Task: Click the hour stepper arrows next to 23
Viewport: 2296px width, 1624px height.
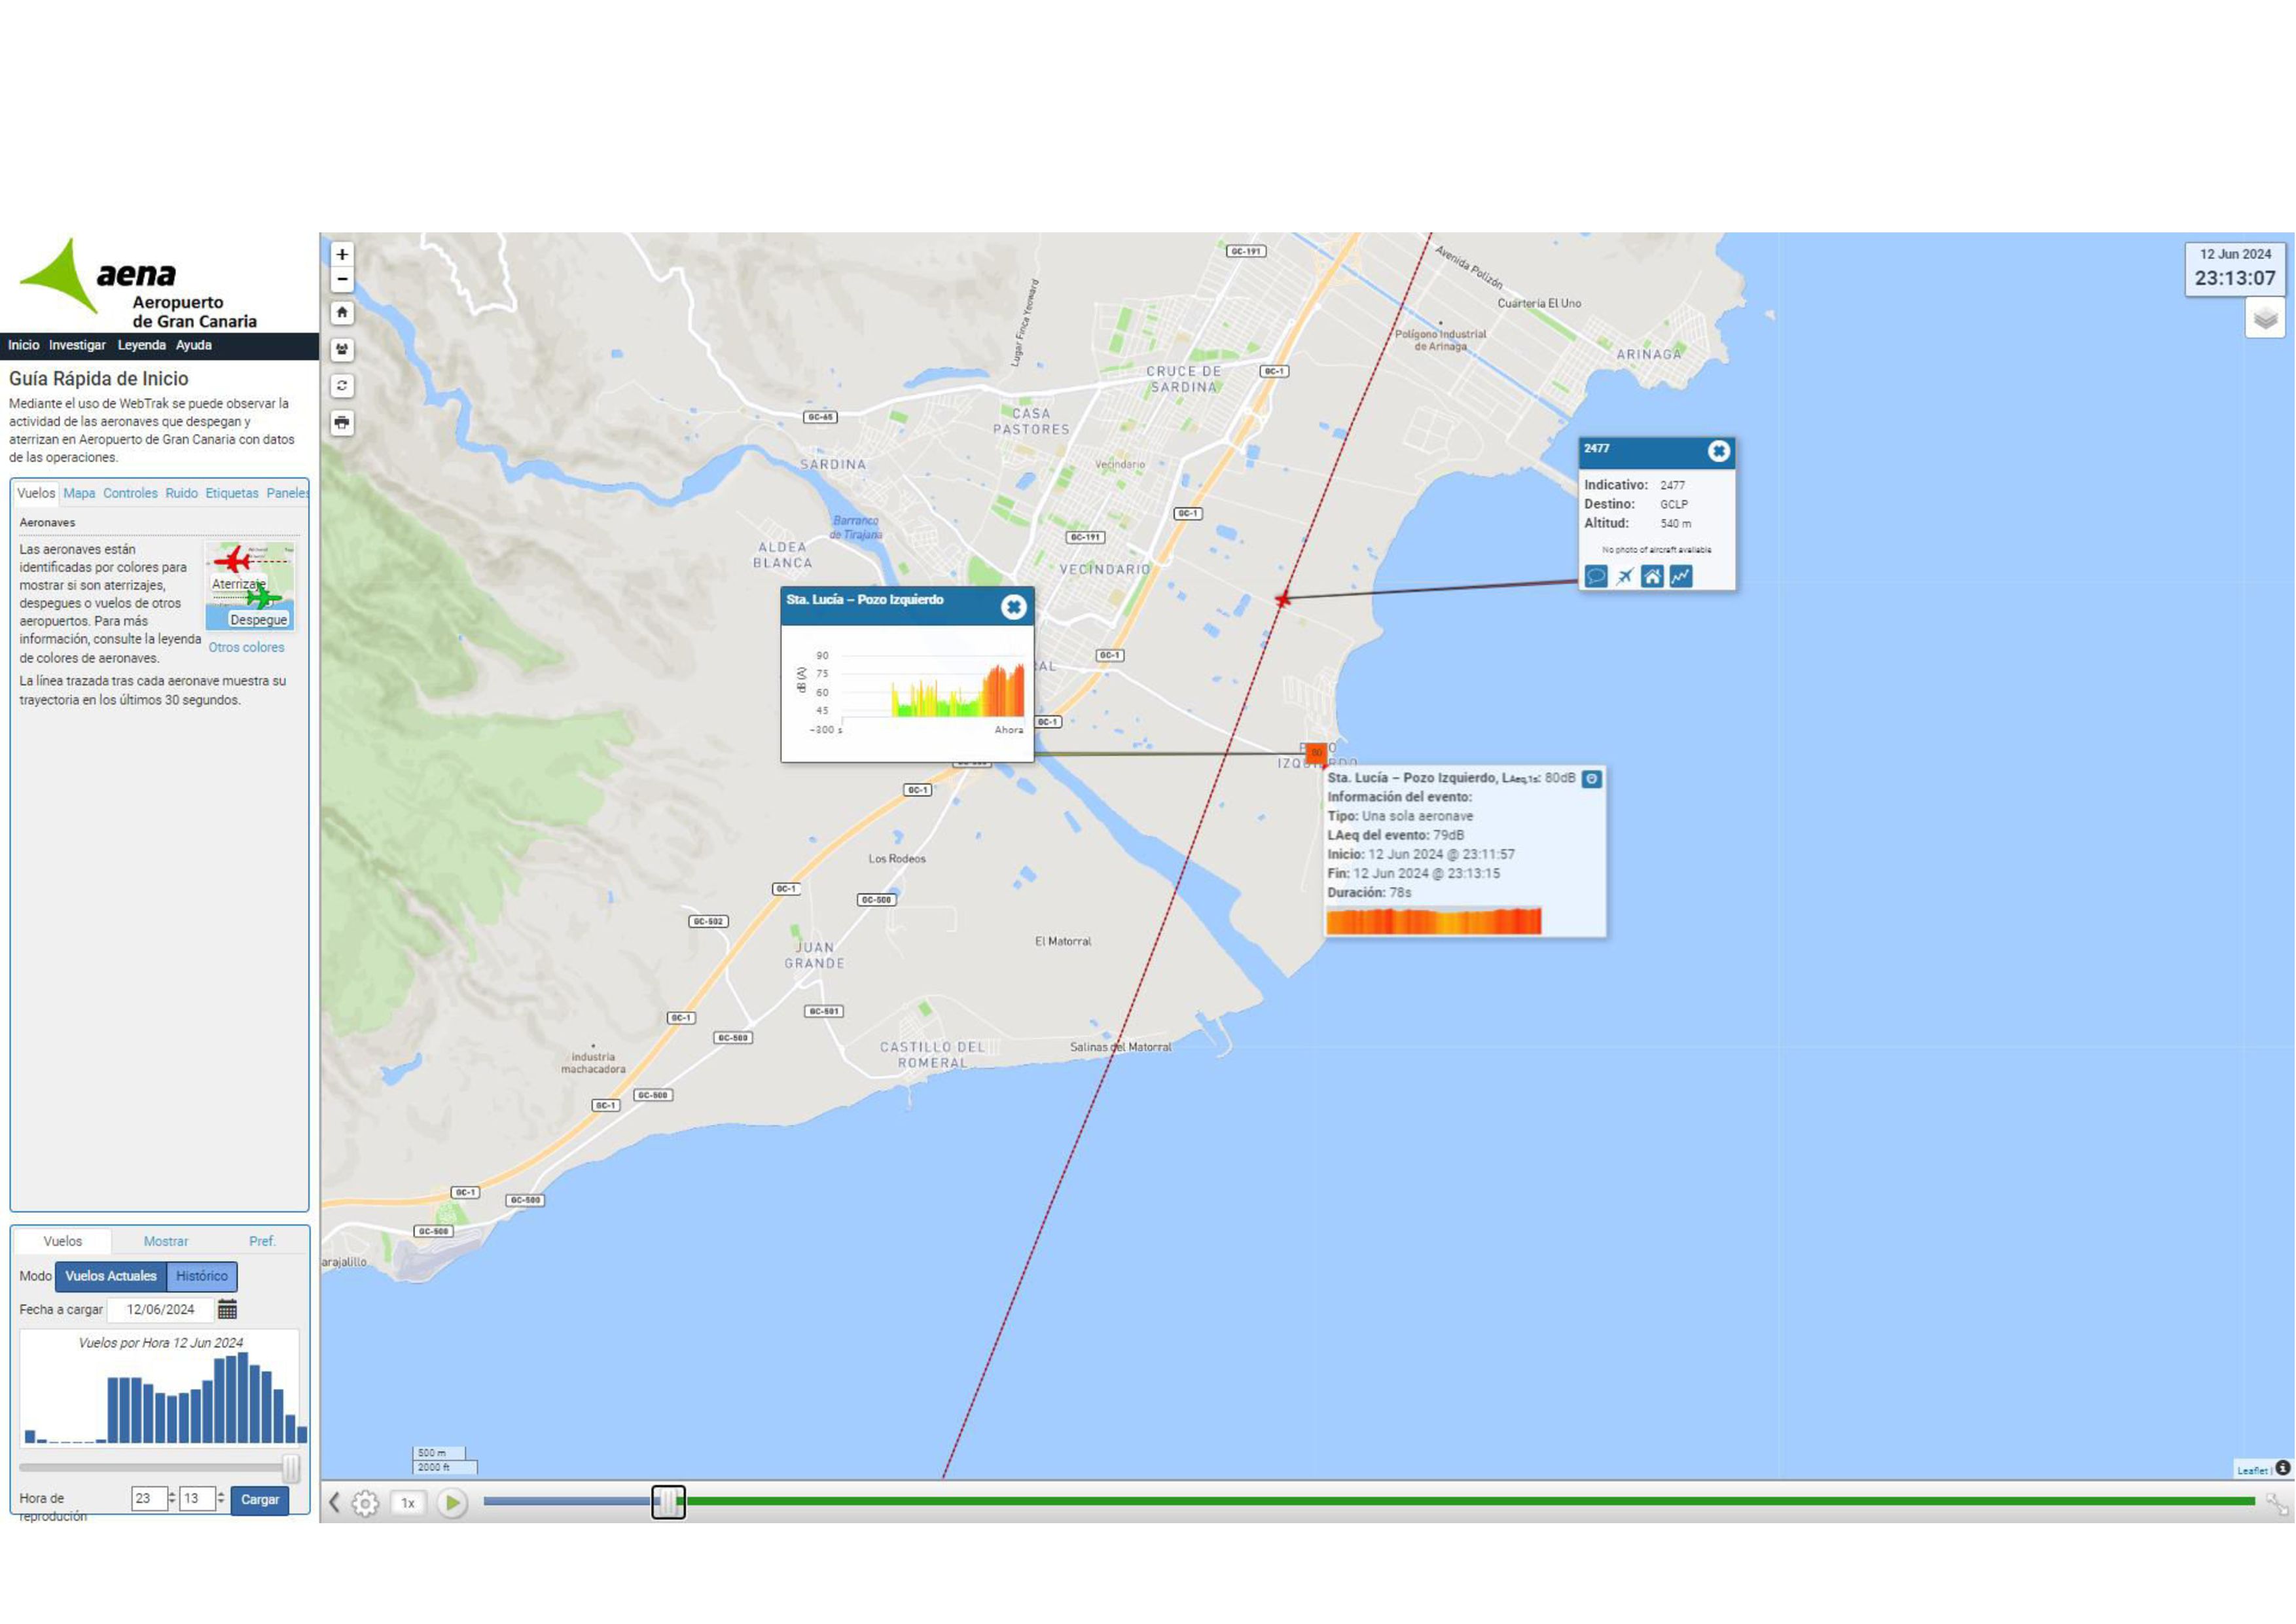Action: [172, 1498]
